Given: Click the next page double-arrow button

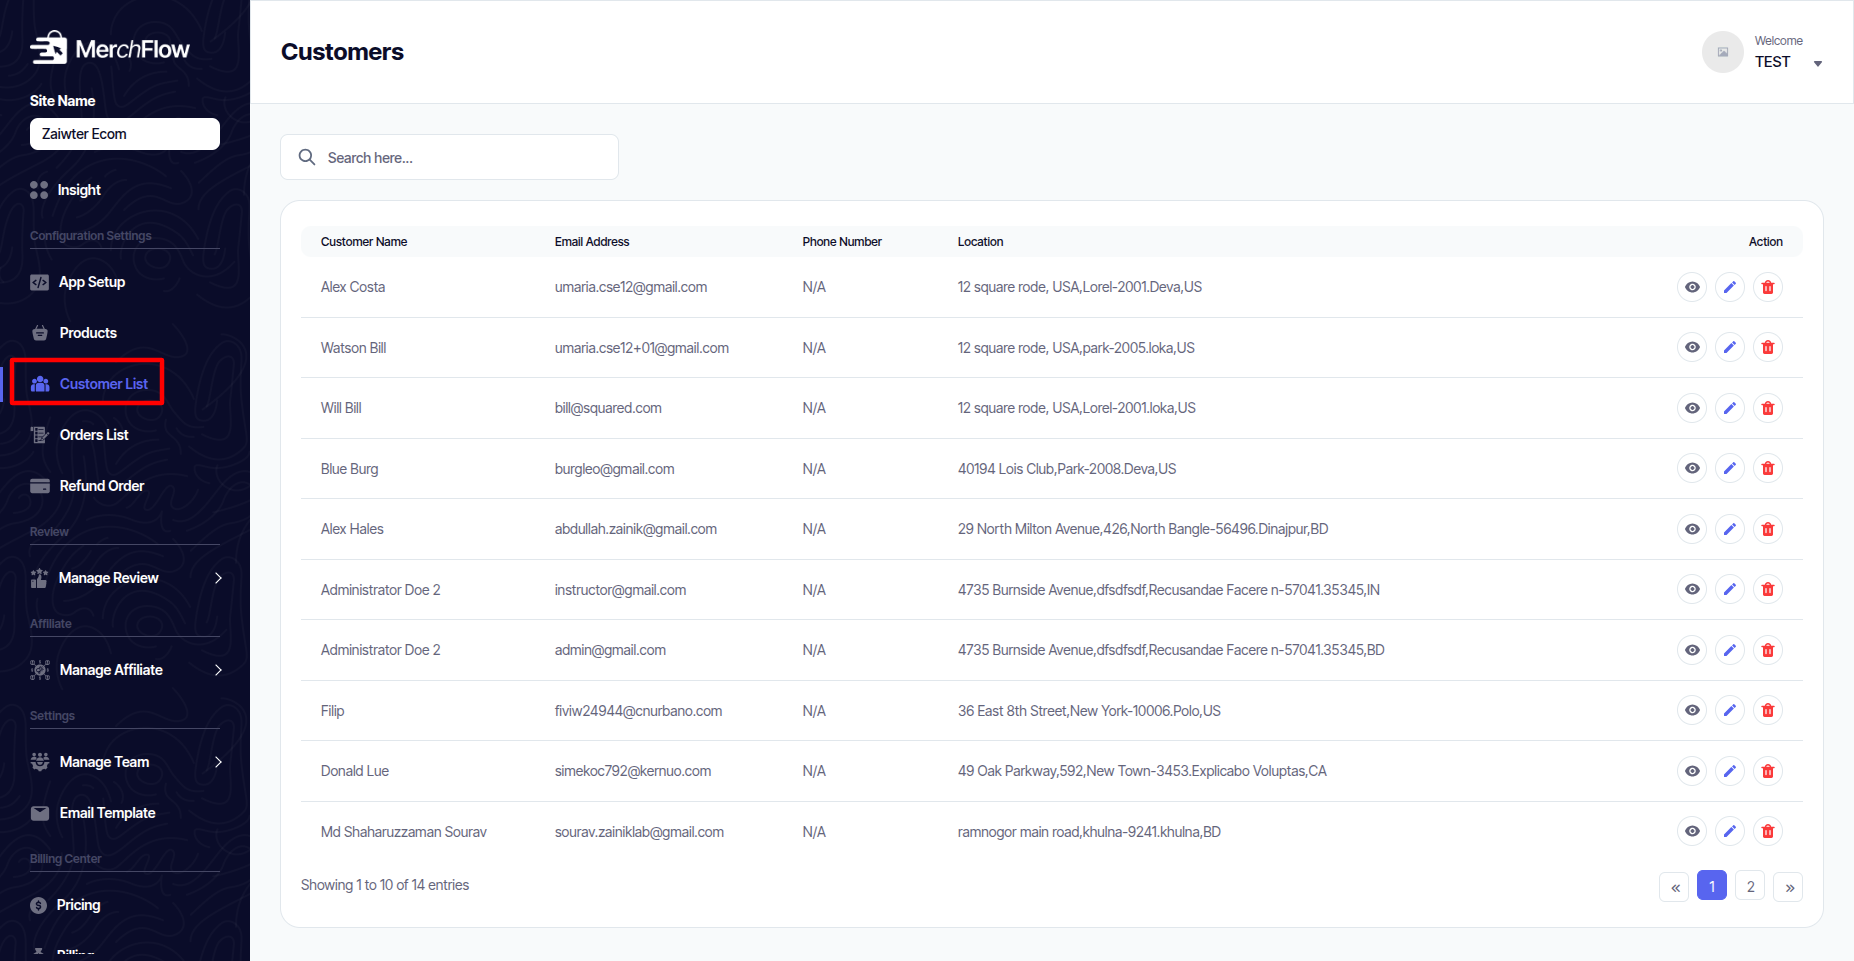Looking at the screenshot, I should click(1788, 886).
